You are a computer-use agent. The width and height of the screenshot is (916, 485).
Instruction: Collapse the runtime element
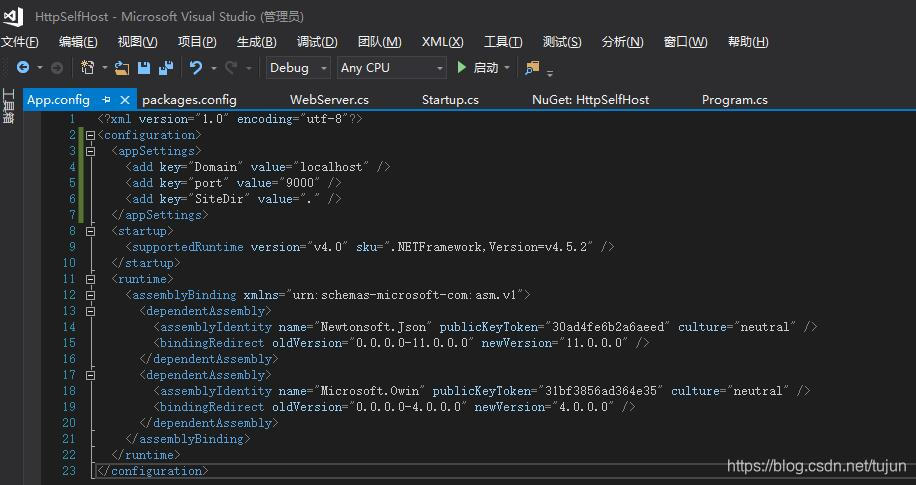point(91,279)
